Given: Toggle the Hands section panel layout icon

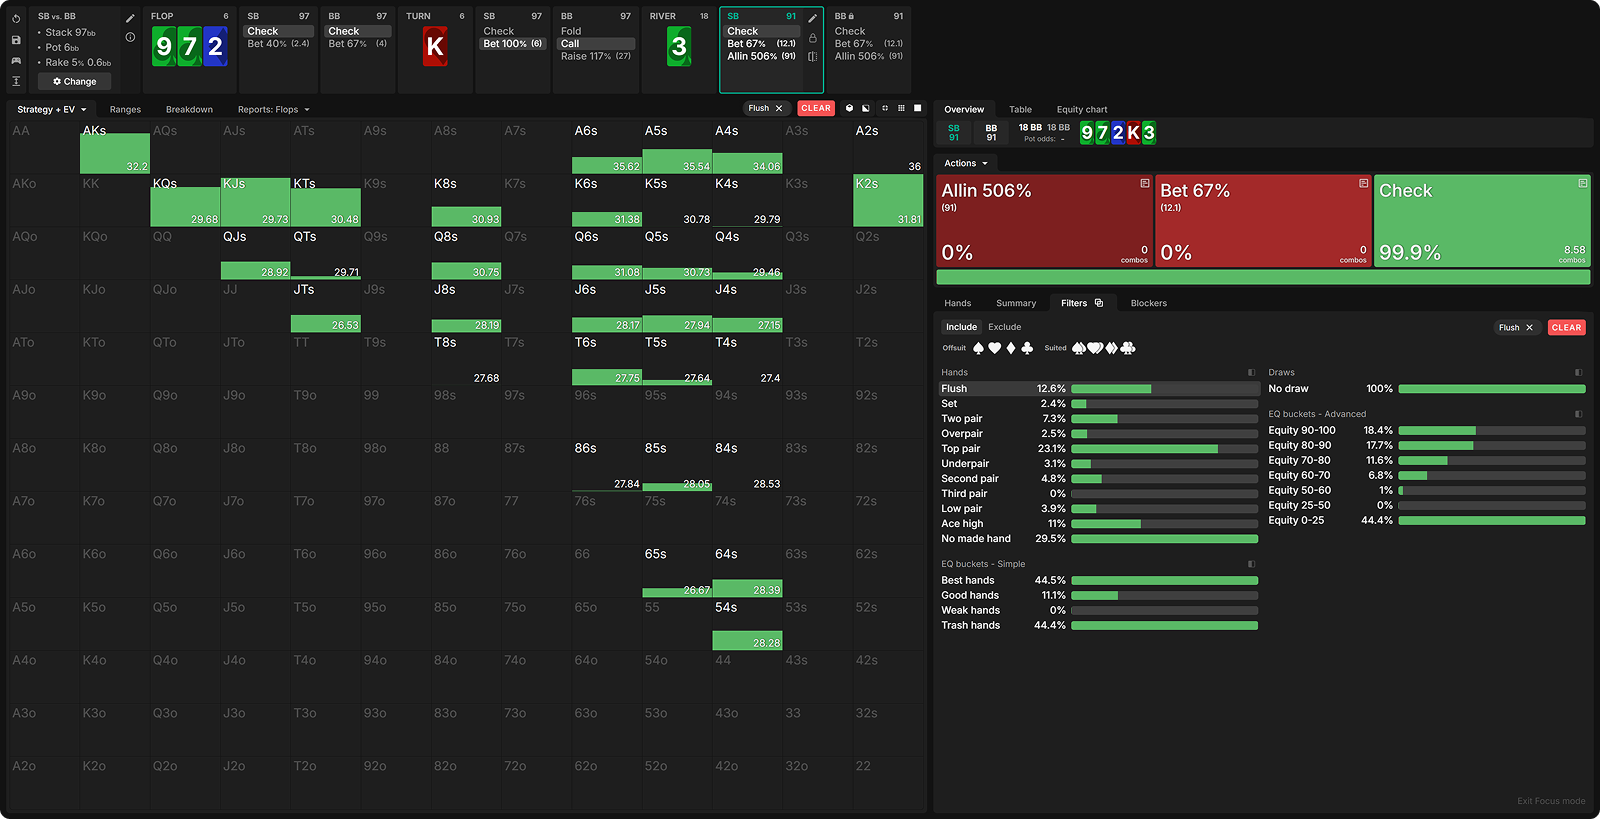Looking at the screenshot, I should [1251, 372].
